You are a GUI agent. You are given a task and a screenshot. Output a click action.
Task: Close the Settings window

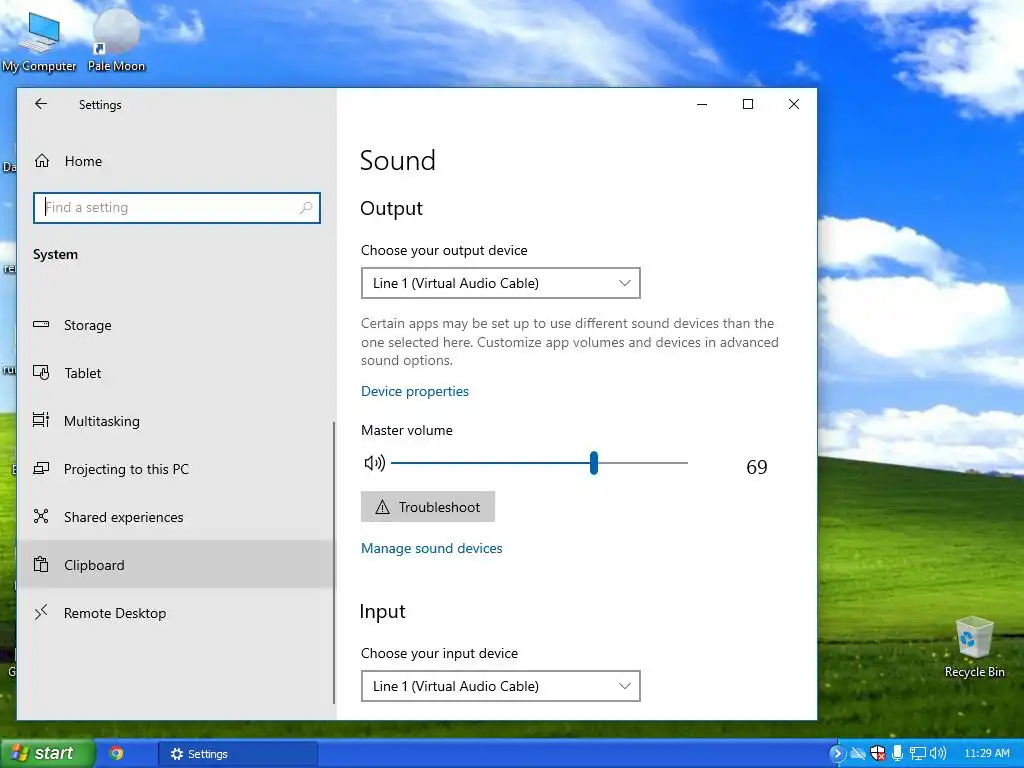pos(793,104)
